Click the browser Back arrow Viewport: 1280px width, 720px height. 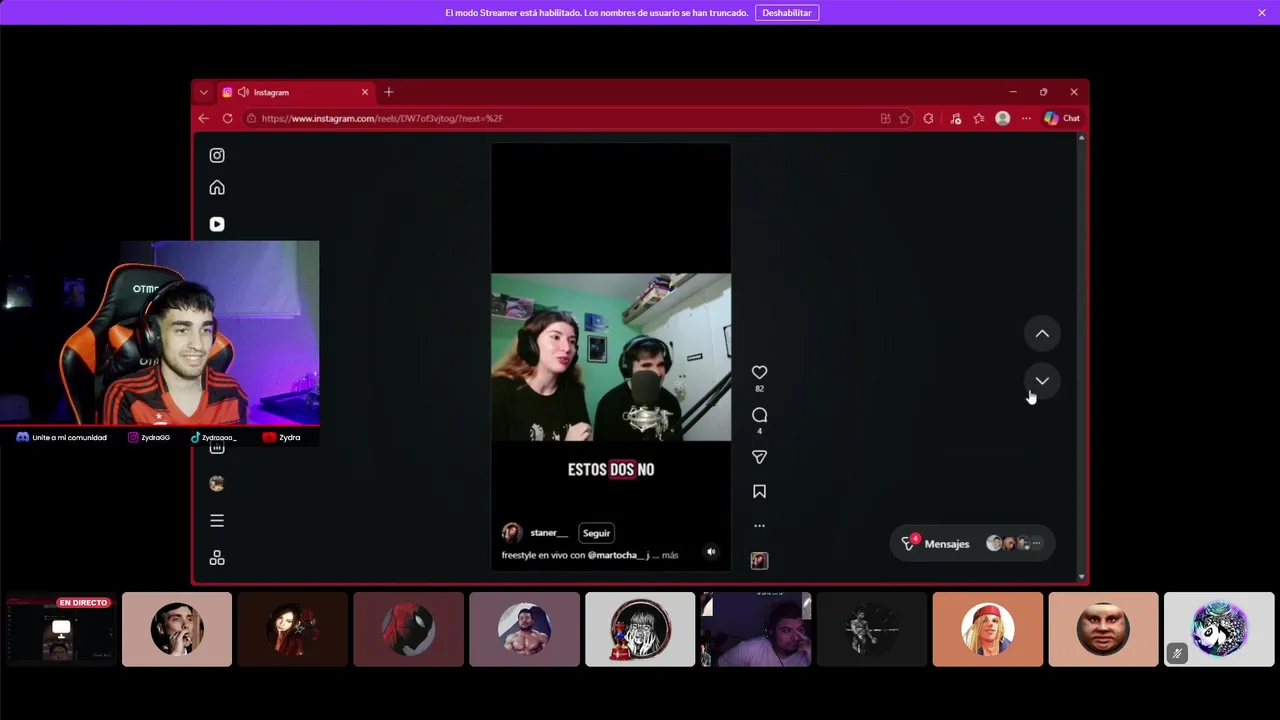pos(204,118)
